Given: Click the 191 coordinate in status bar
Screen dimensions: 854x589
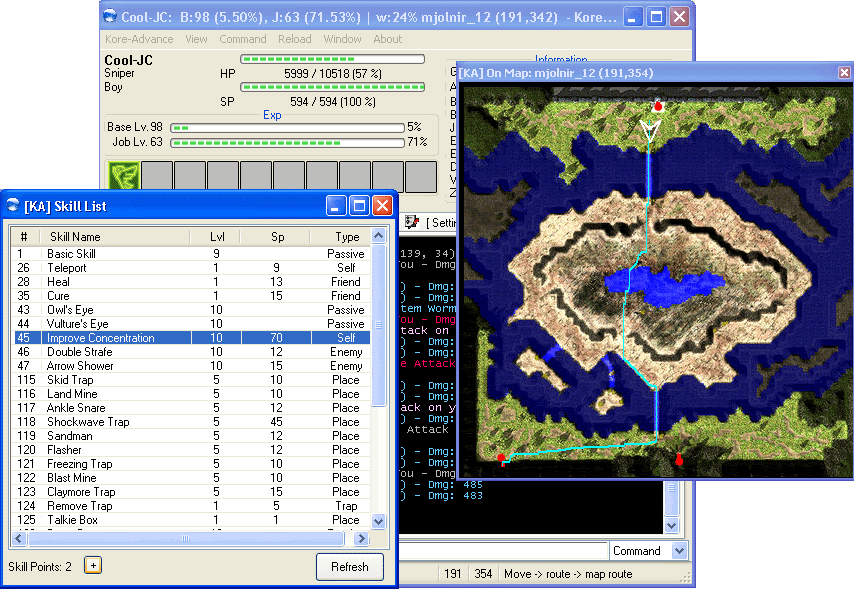Looking at the screenshot, I should tap(453, 574).
